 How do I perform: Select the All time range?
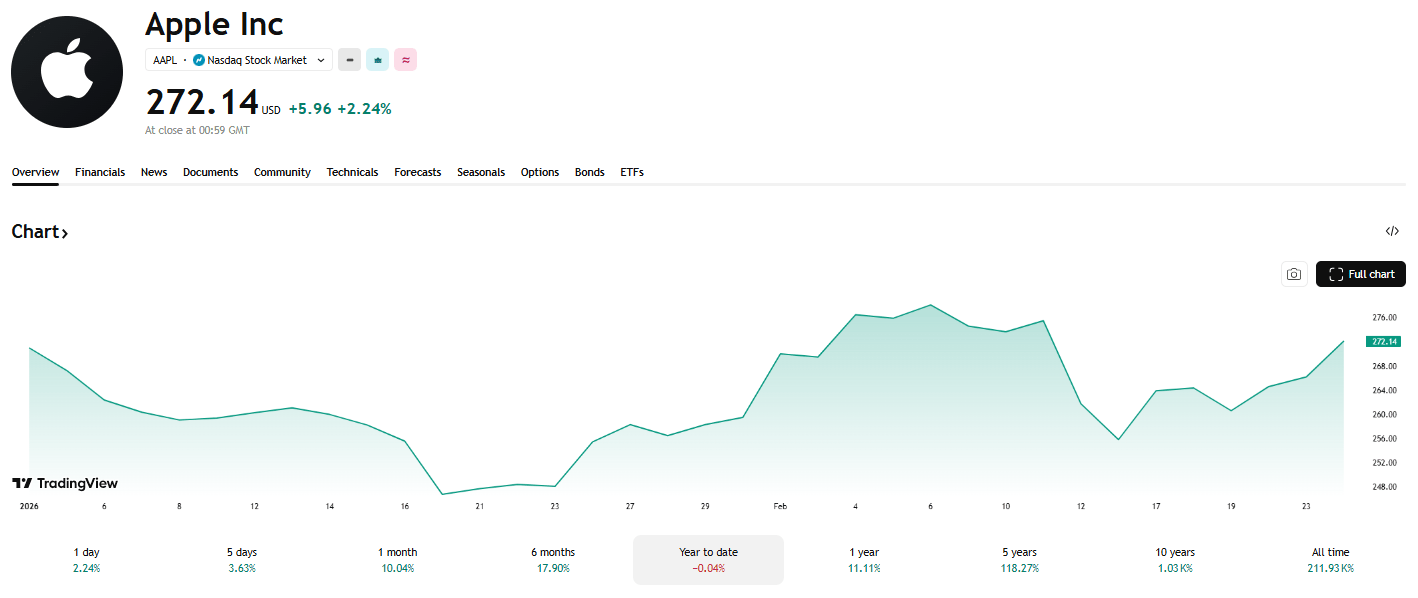(1330, 559)
